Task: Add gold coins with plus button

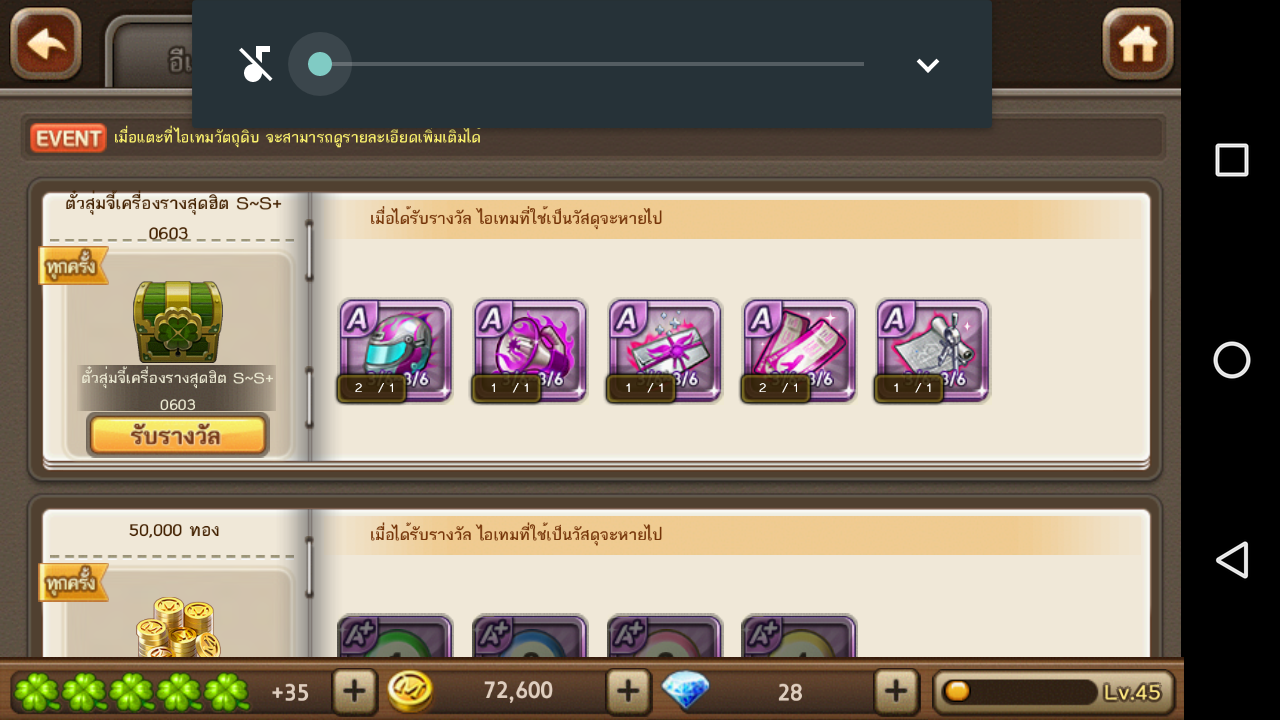Action: tap(628, 691)
